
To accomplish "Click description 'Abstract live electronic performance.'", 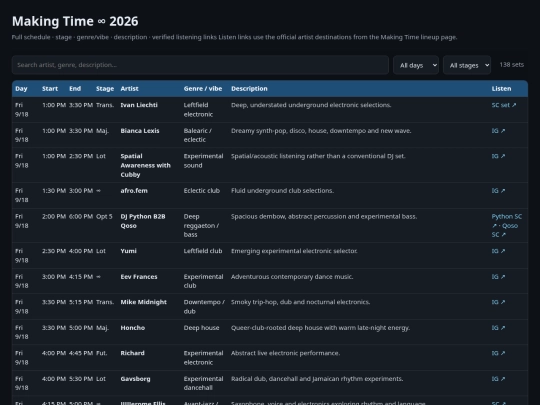I will [x=285, y=353].
